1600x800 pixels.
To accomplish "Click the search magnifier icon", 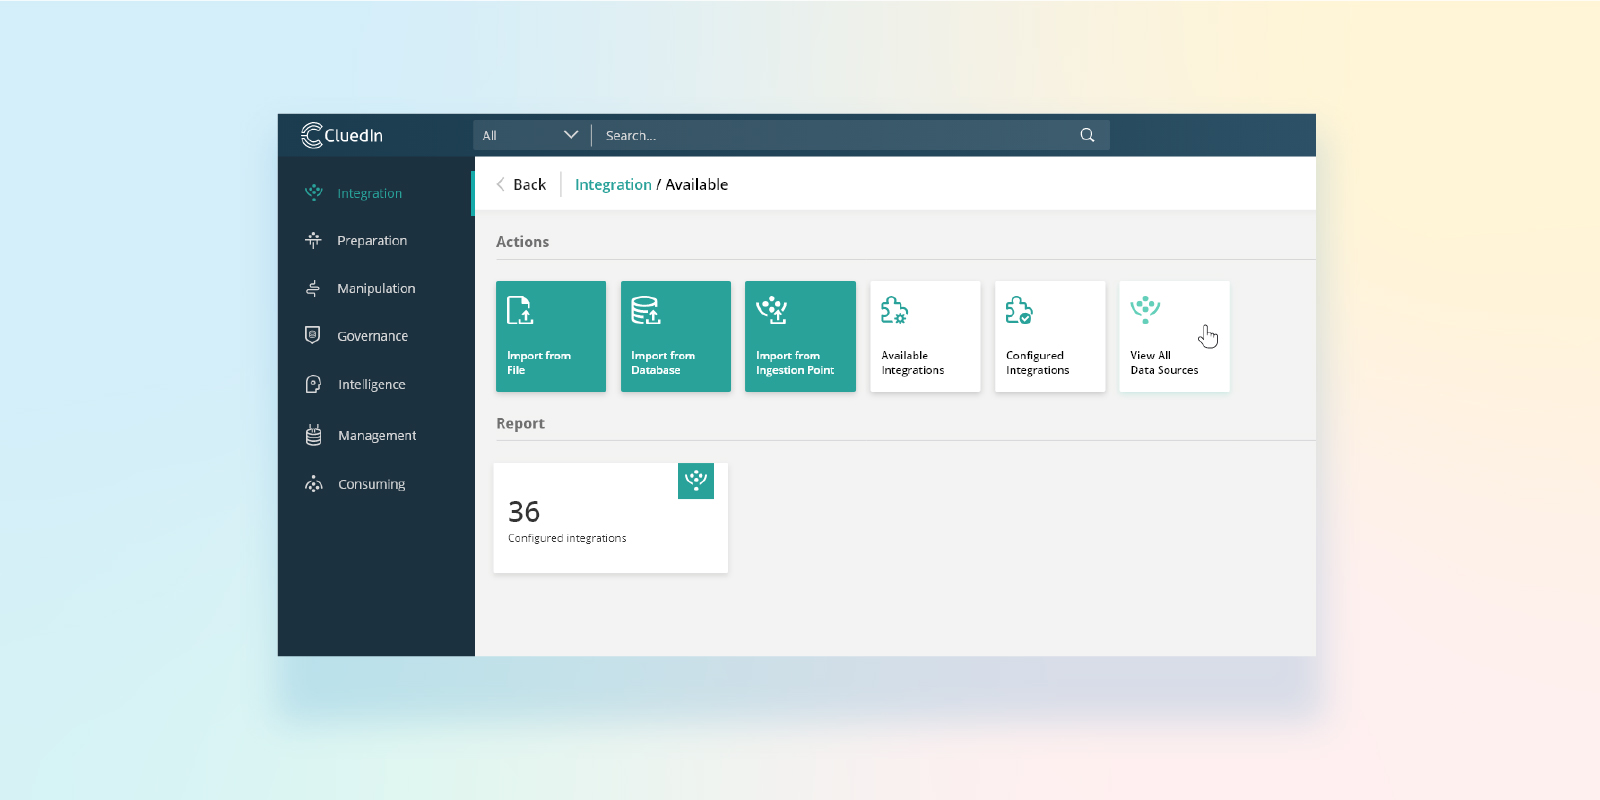I will point(1087,135).
